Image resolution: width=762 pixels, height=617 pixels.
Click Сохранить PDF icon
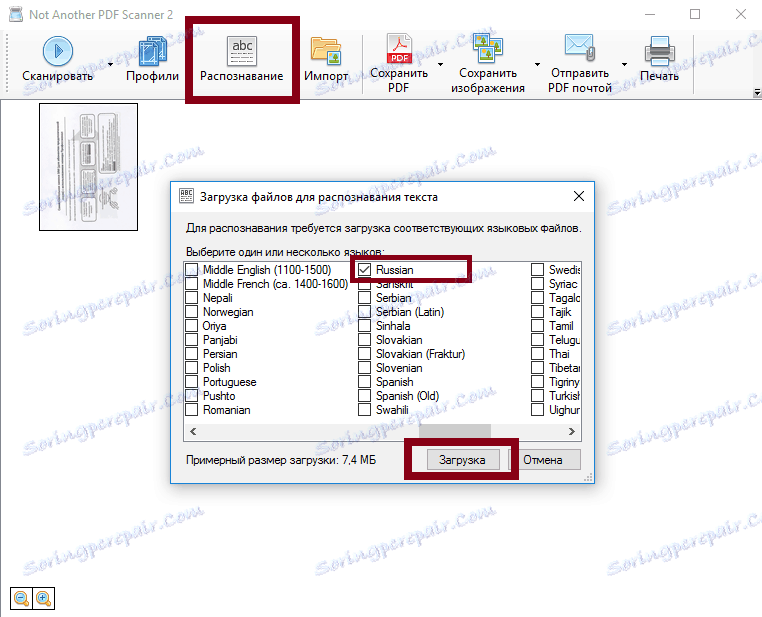[x=399, y=48]
